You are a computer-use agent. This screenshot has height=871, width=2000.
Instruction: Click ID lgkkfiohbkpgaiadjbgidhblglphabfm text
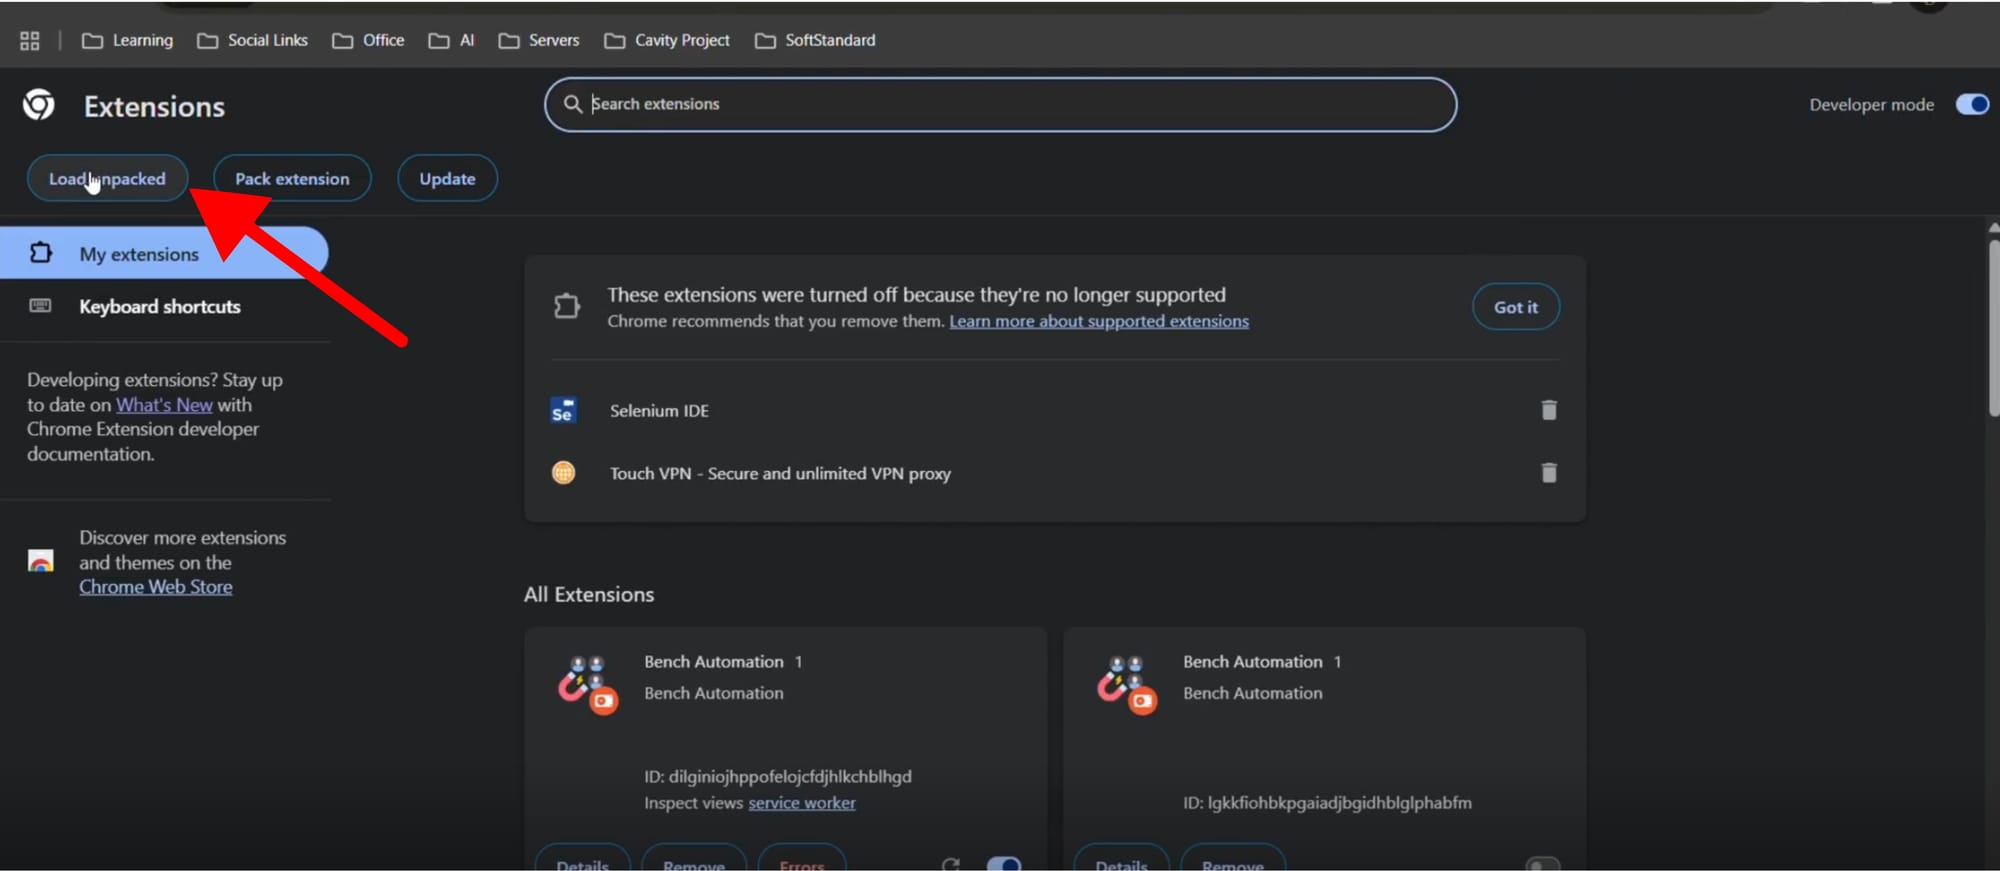1327,803
